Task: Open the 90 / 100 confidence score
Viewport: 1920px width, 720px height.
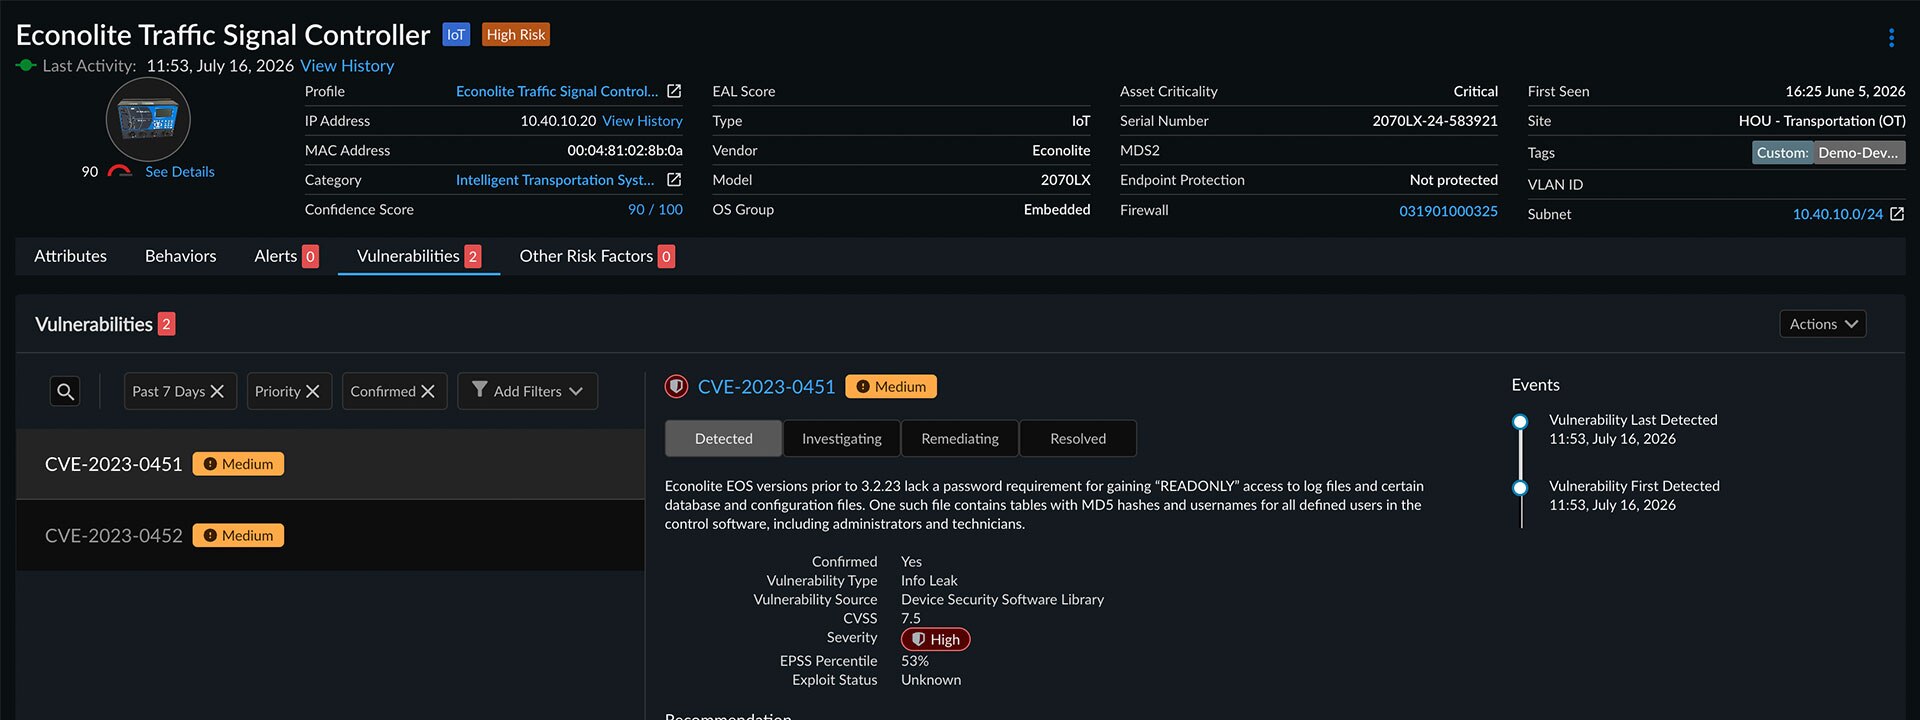Action: pyautogui.click(x=655, y=210)
